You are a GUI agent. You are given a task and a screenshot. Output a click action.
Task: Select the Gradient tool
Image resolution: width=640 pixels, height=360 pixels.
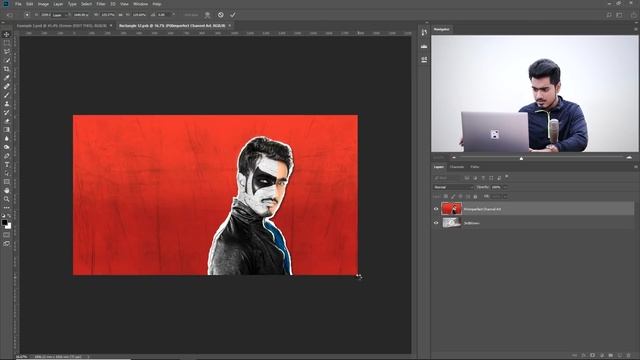click(7, 130)
